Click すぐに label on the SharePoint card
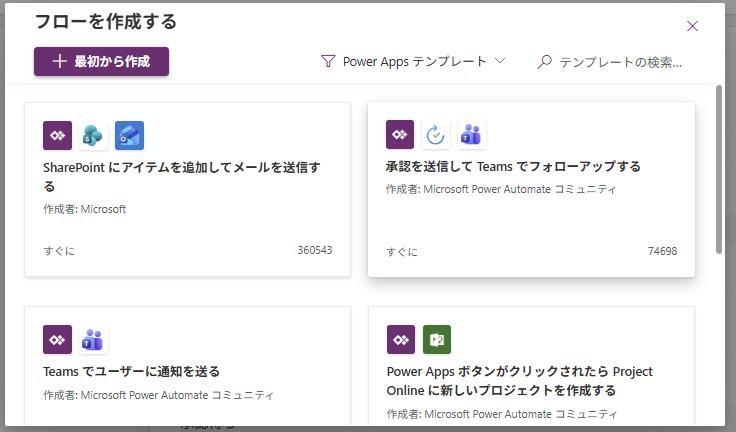736x432 pixels. tap(59, 251)
